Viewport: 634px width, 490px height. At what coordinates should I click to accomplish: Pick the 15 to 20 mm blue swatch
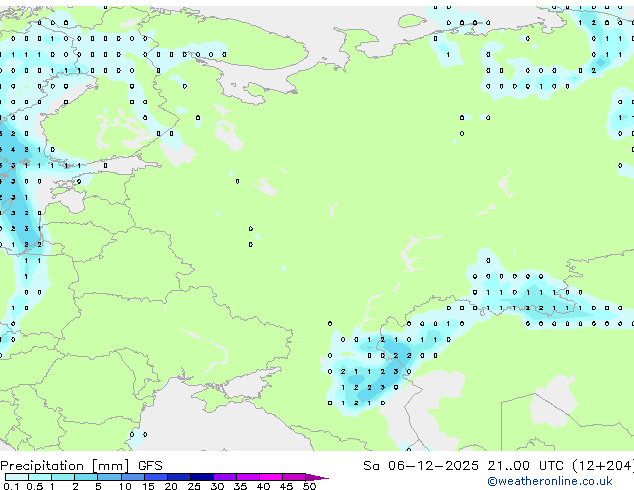tap(156, 477)
